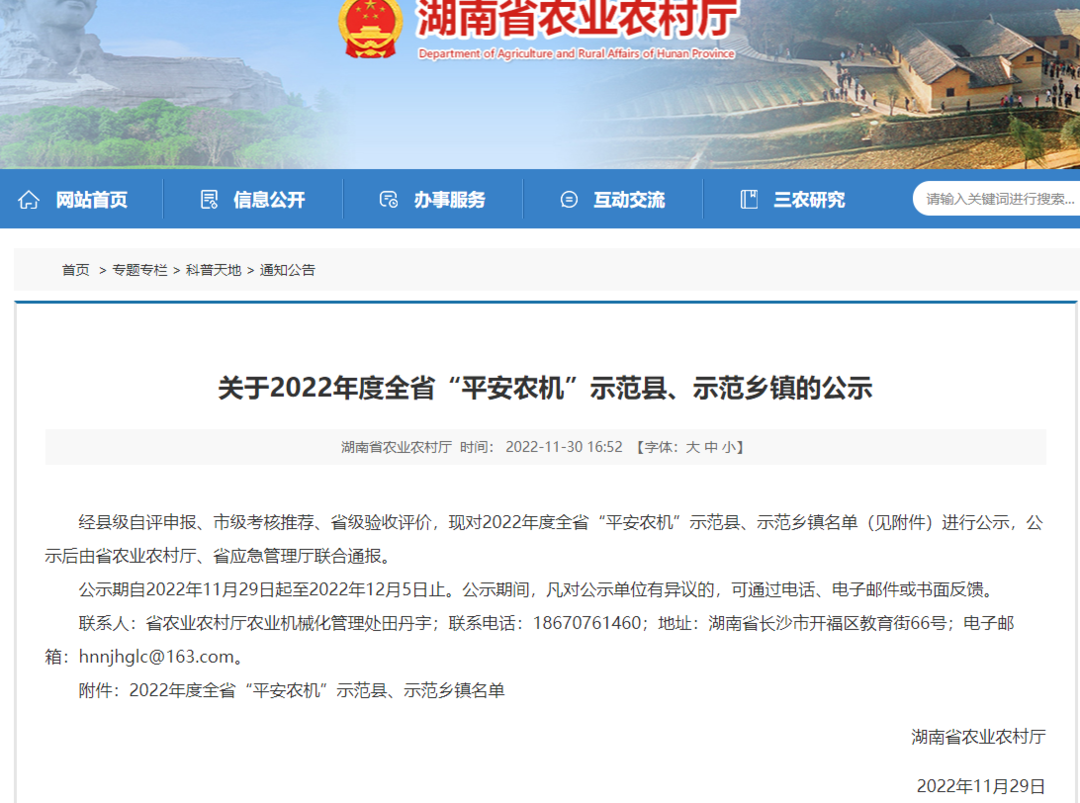Image resolution: width=1080 pixels, height=803 pixels.
Task: Click the chat bubble icon beside 互动交流
Action: tap(570, 199)
